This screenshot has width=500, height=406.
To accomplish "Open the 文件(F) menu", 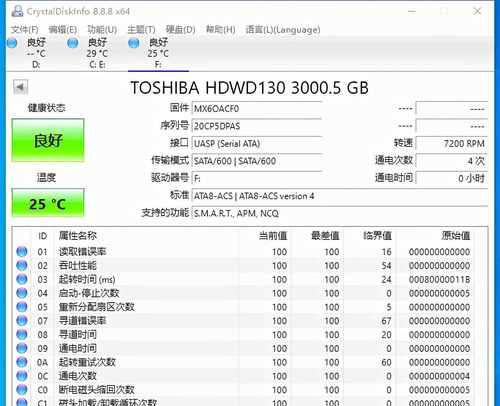I will [x=24, y=30].
